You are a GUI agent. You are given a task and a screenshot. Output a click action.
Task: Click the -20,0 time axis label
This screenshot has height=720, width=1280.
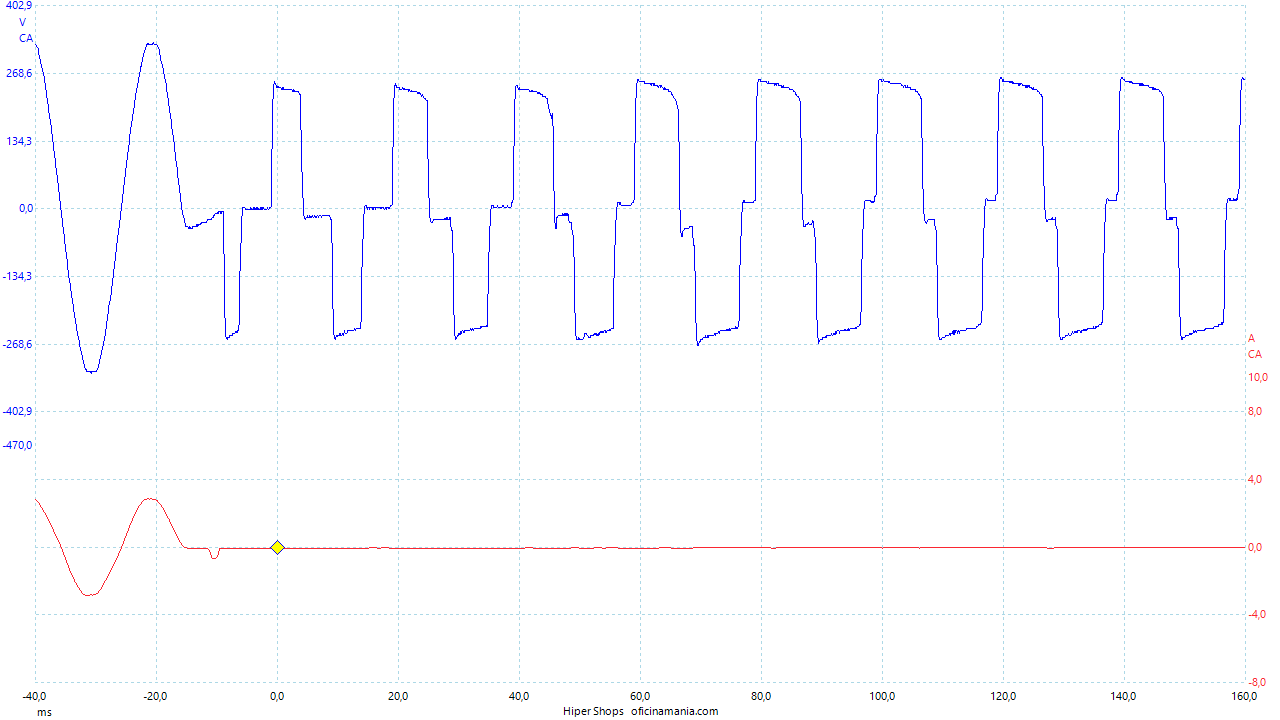pyautogui.click(x=156, y=696)
